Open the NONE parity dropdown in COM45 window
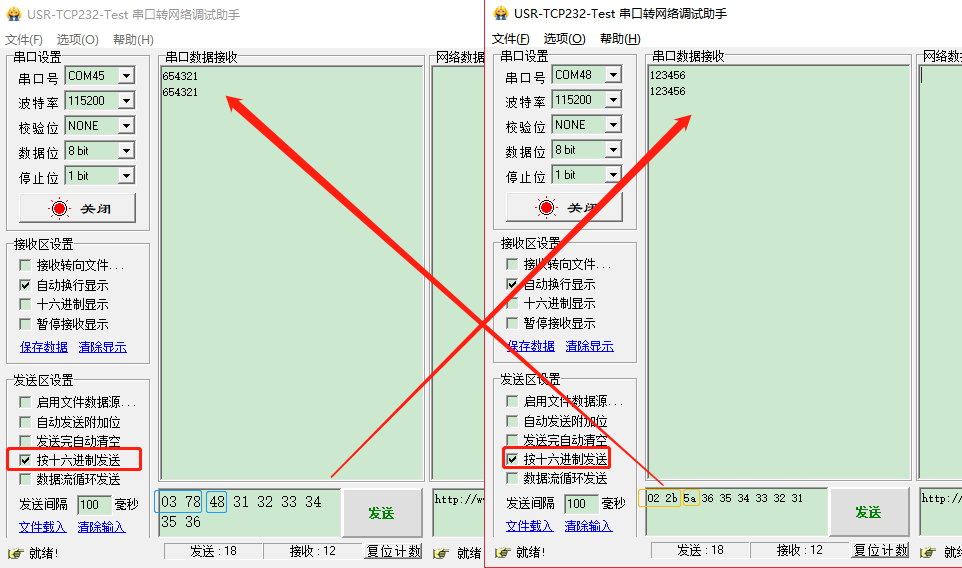Screen dimensions: 962x568 click(x=125, y=126)
